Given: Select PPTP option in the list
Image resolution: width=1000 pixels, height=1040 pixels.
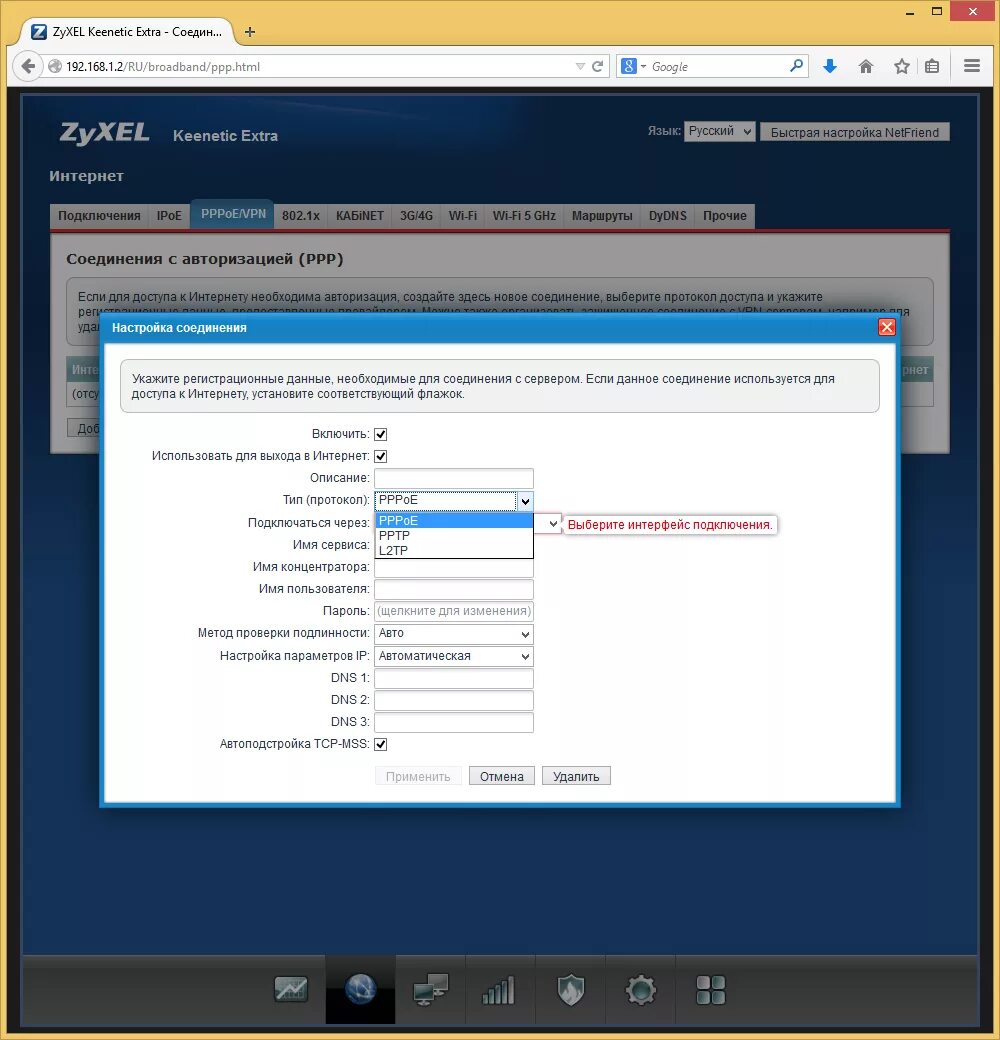Looking at the screenshot, I should (x=454, y=535).
